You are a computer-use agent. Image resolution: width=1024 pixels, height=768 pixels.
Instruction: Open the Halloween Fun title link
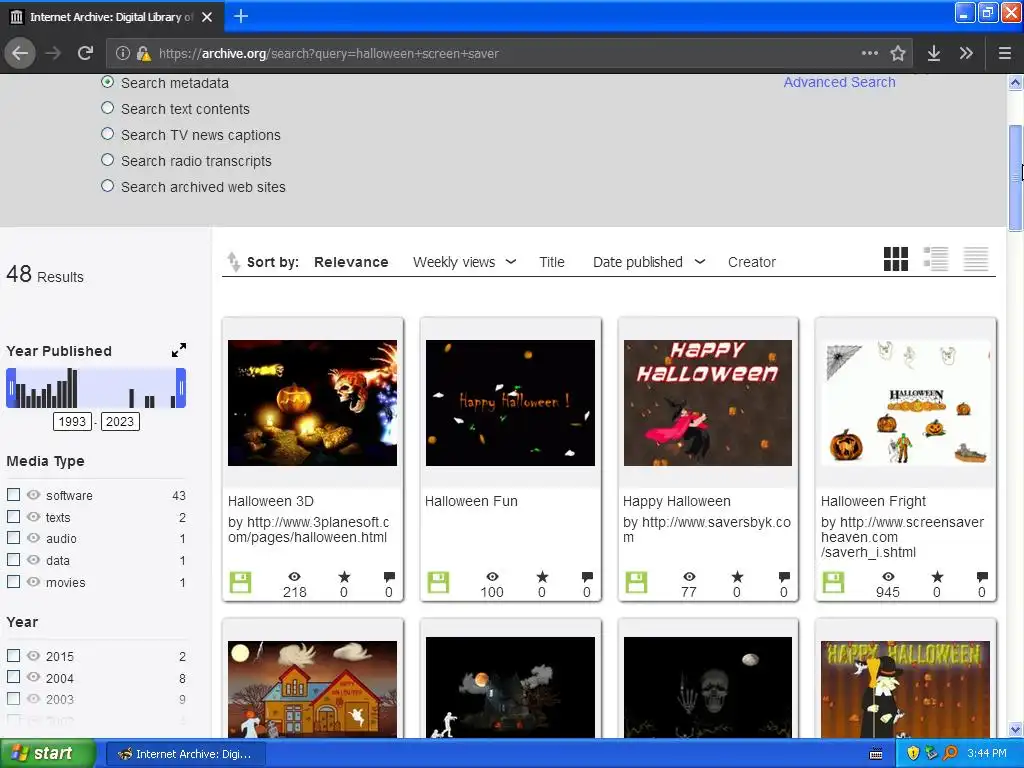click(x=471, y=501)
